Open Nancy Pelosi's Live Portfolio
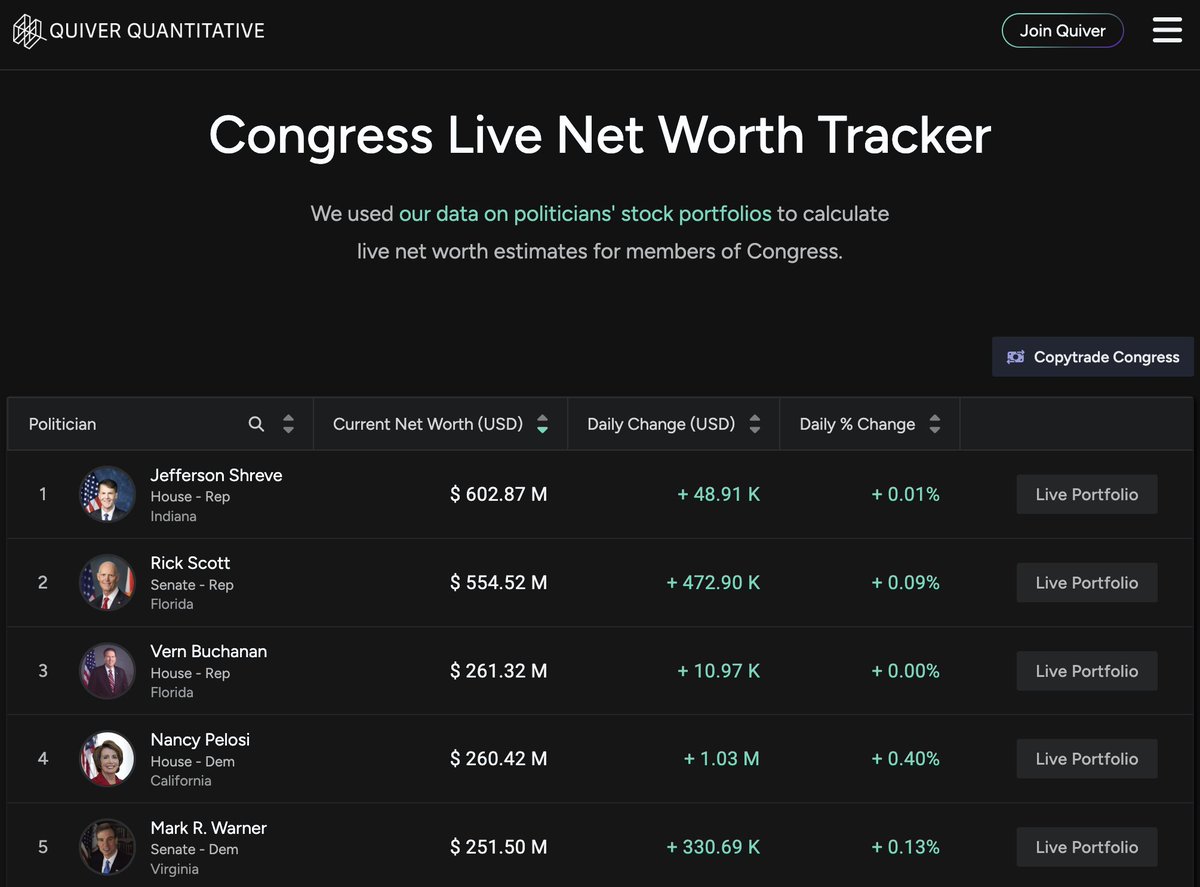The image size is (1200, 887). click(x=1087, y=759)
